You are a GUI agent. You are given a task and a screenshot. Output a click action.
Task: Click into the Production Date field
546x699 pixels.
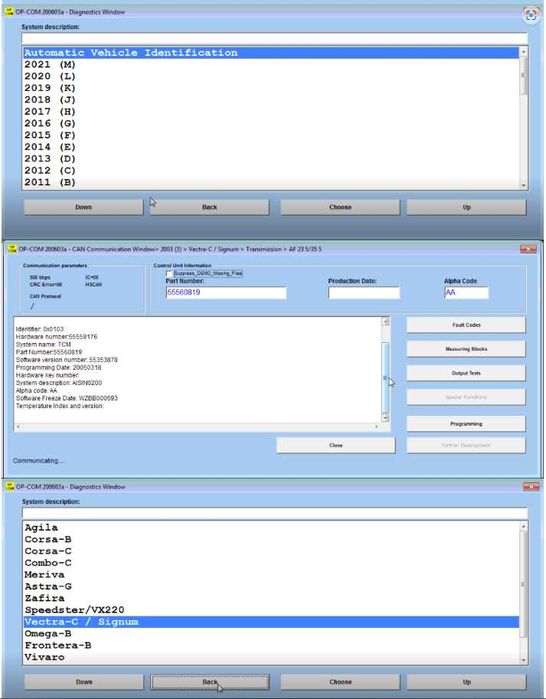[364, 293]
